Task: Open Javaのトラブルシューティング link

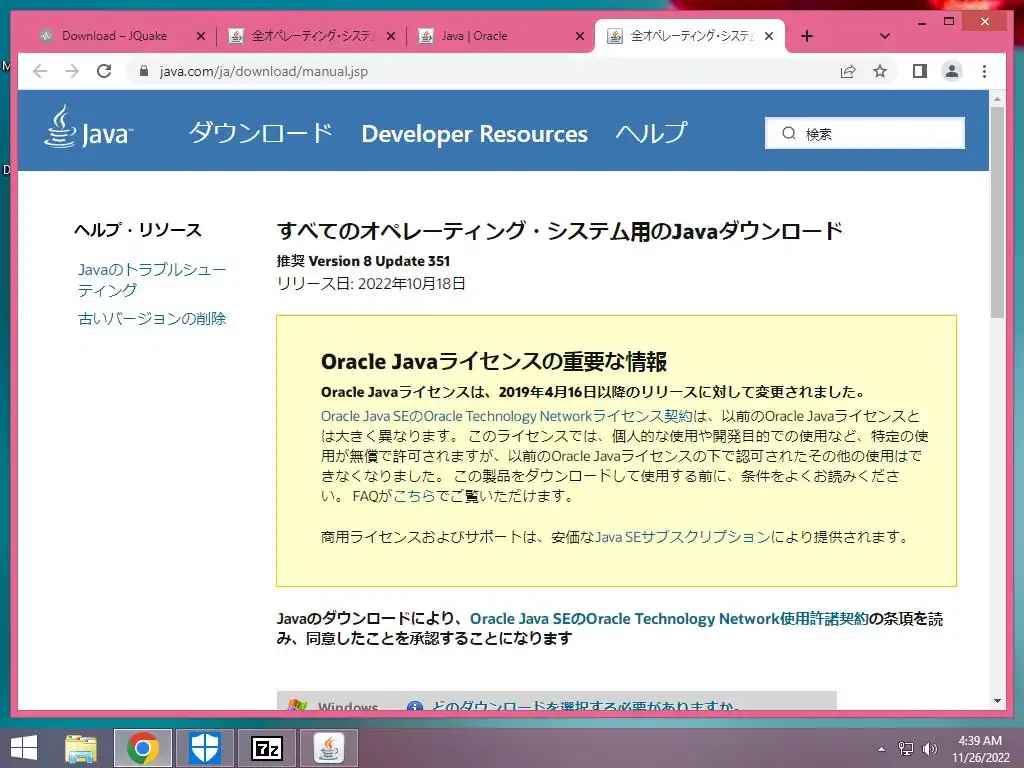Action: tap(152, 280)
